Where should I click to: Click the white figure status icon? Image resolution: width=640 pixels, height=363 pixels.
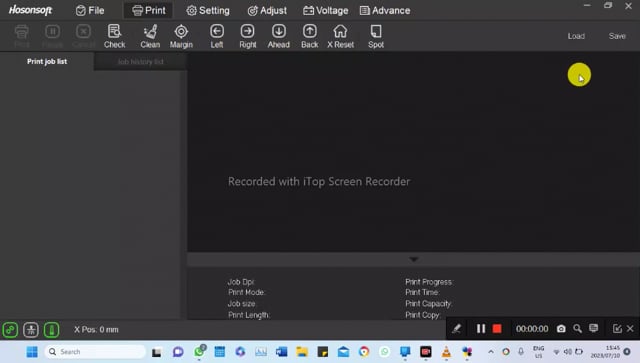pos(31,330)
